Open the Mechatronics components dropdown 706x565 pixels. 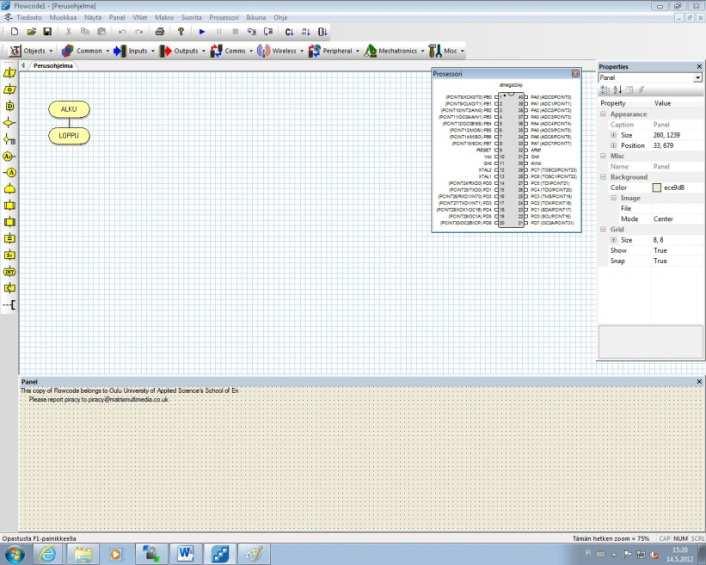point(395,51)
